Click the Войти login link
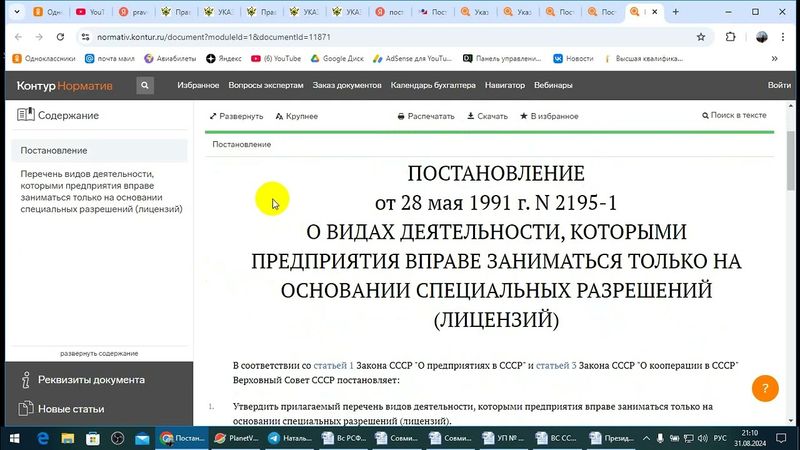This screenshot has width=800, height=450. 779,85
